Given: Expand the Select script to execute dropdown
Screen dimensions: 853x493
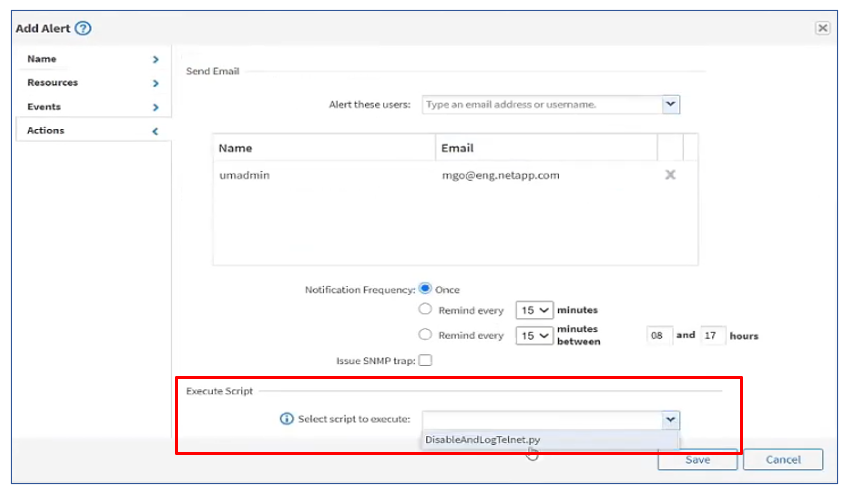Looking at the screenshot, I should (x=670, y=420).
